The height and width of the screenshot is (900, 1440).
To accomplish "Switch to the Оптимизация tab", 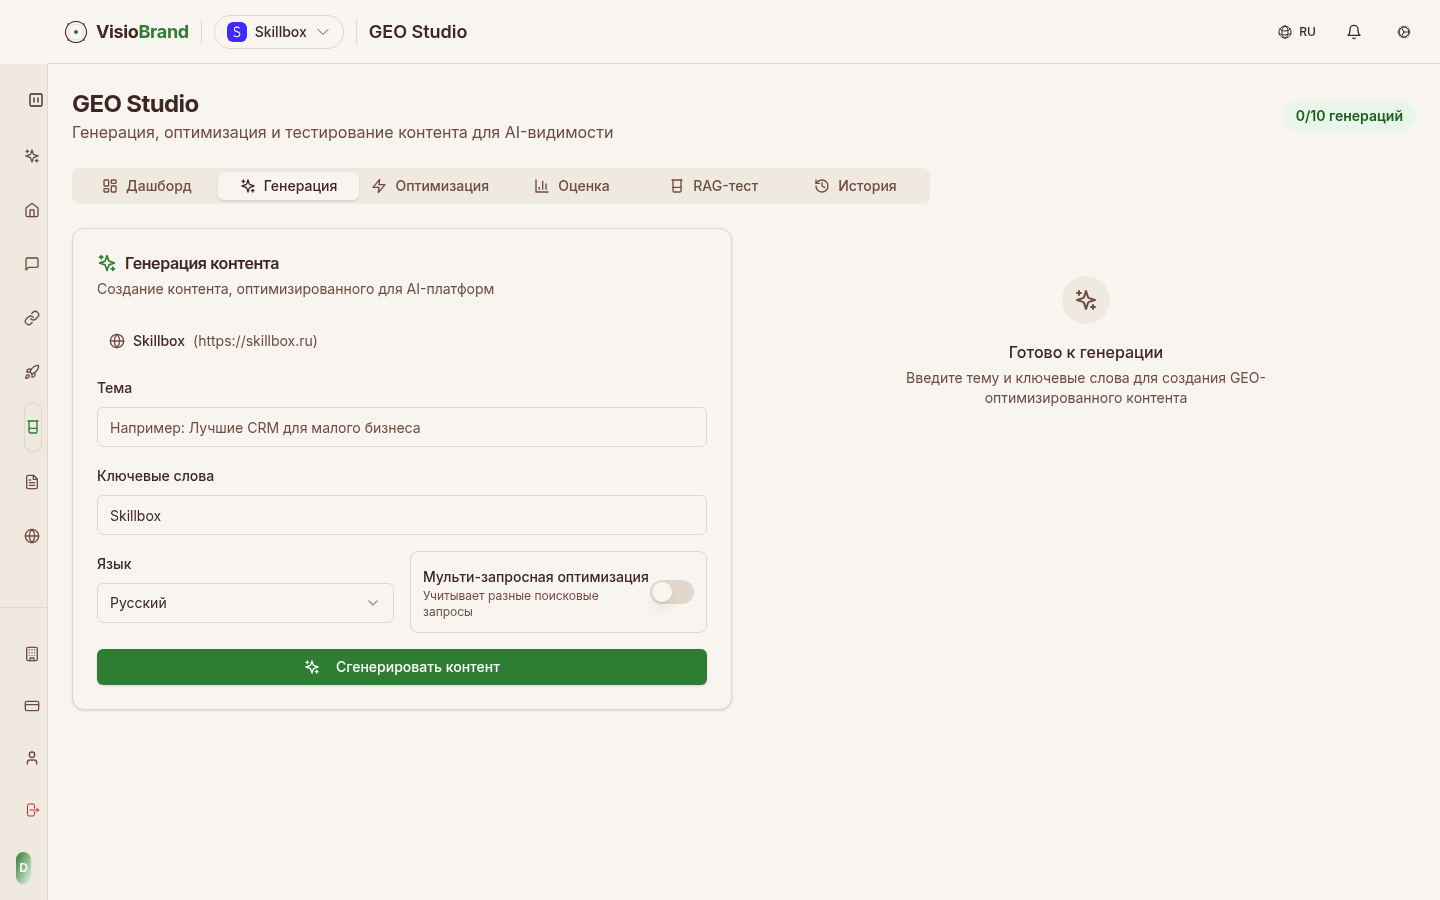I will tap(430, 186).
